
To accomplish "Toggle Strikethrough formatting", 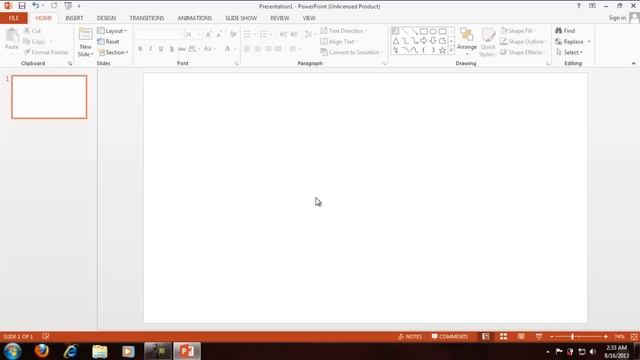I will [182, 49].
